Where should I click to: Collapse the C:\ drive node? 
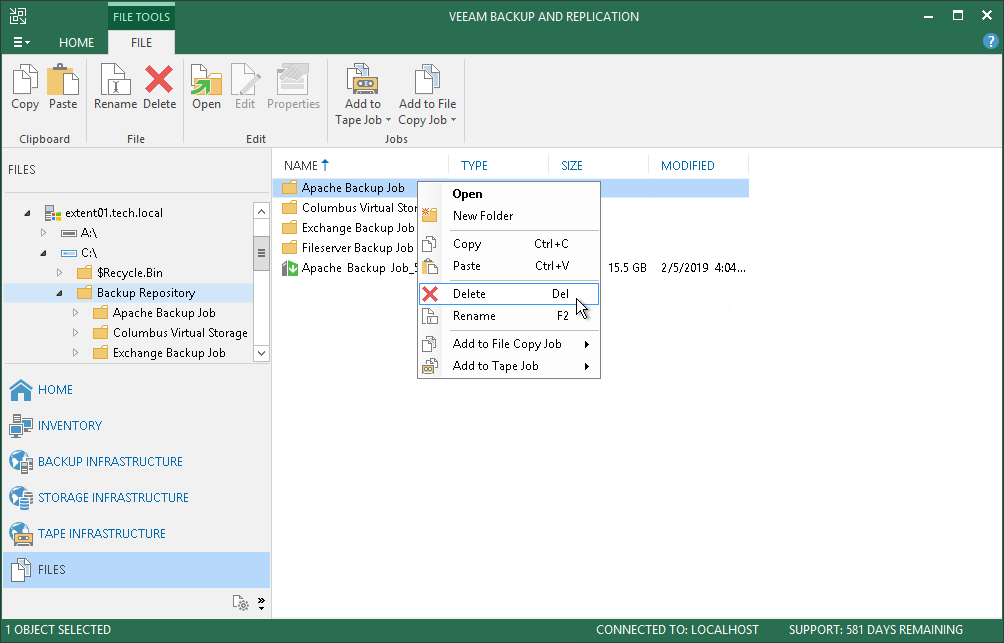pos(43,253)
